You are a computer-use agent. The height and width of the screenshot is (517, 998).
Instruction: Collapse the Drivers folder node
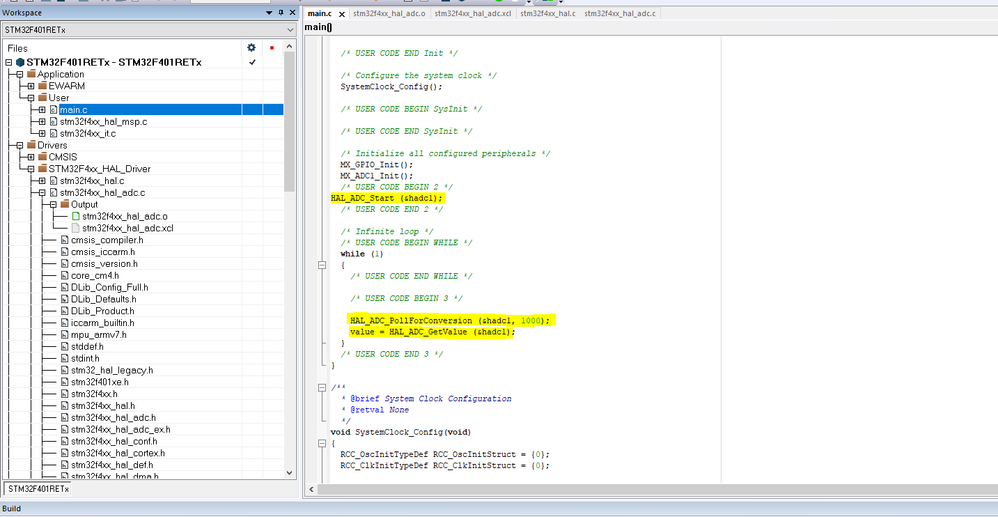(20, 145)
